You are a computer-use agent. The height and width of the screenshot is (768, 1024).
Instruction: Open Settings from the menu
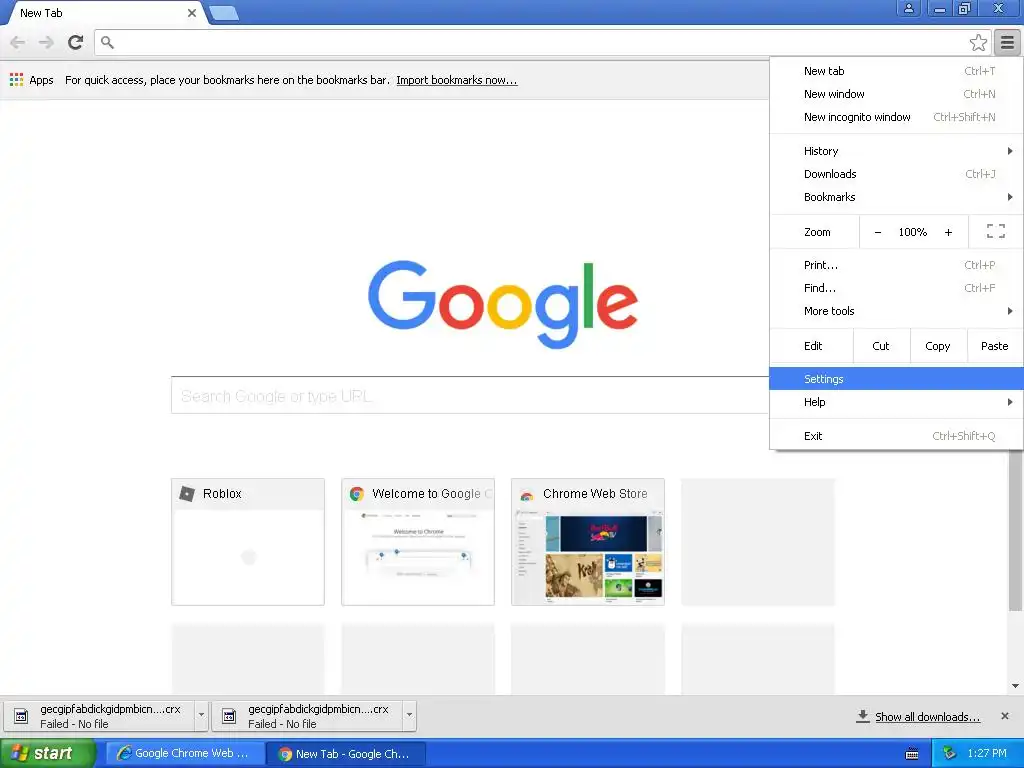[896, 379]
